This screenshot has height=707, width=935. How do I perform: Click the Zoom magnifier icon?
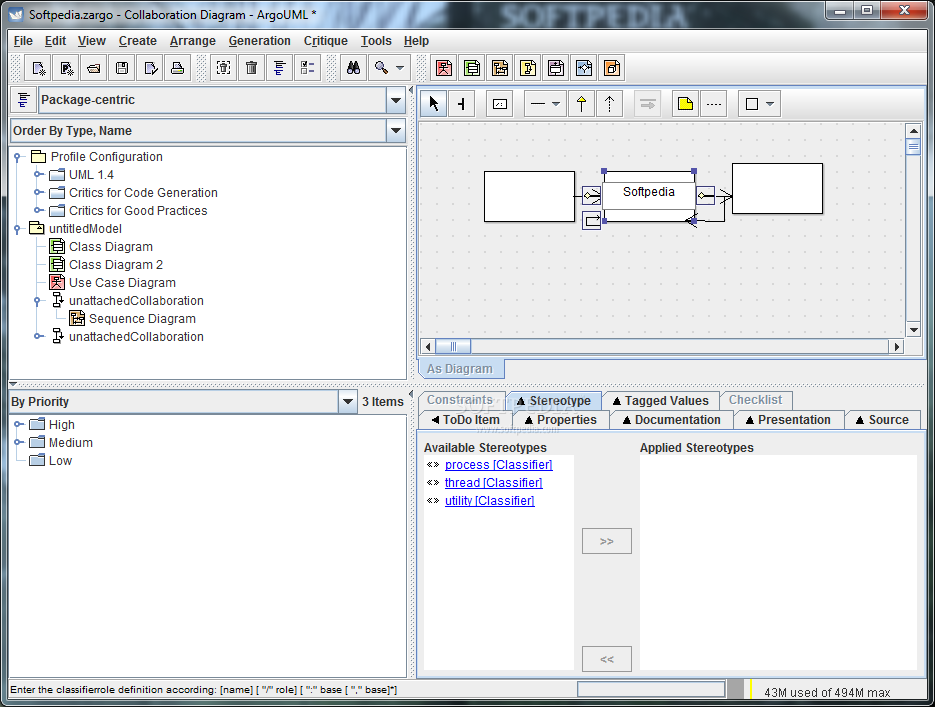382,68
